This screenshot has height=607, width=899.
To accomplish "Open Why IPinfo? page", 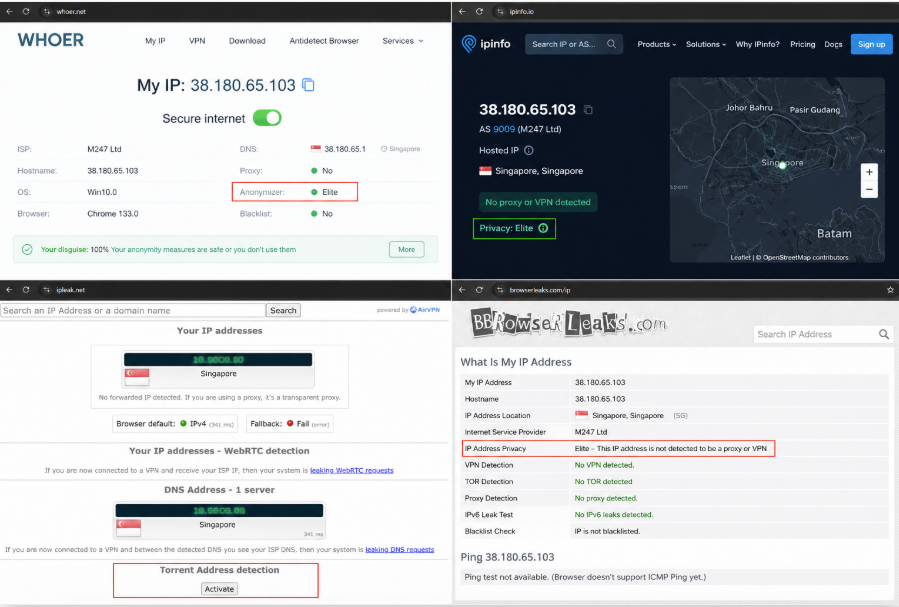I will click(757, 44).
